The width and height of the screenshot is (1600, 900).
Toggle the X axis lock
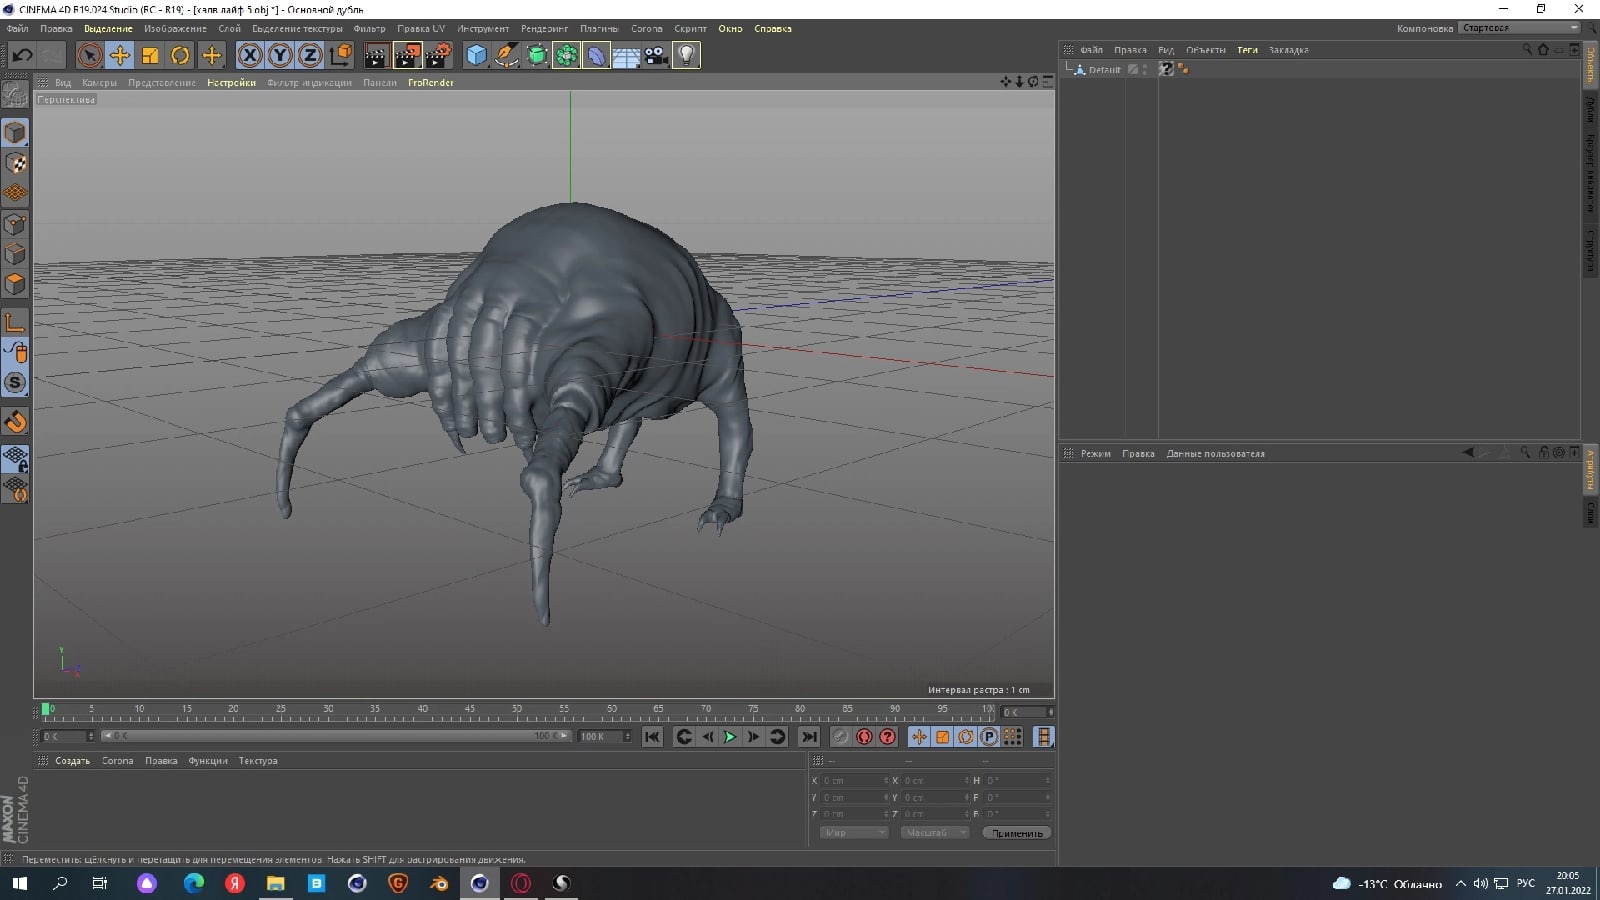click(x=250, y=55)
